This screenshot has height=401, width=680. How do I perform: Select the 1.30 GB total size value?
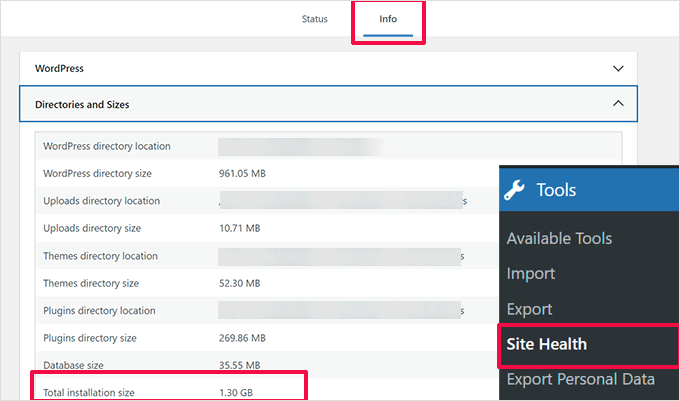click(x=235, y=393)
